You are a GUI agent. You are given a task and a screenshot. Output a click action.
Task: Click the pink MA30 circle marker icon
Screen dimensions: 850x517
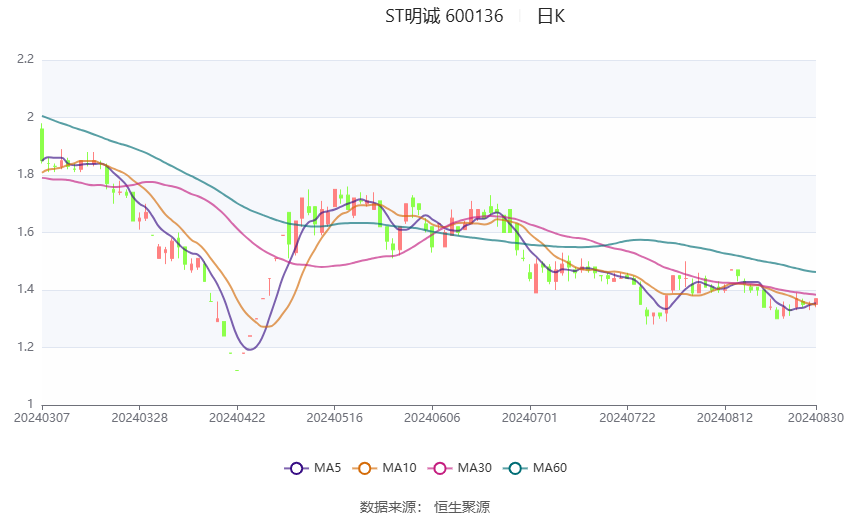tap(440, 468)
